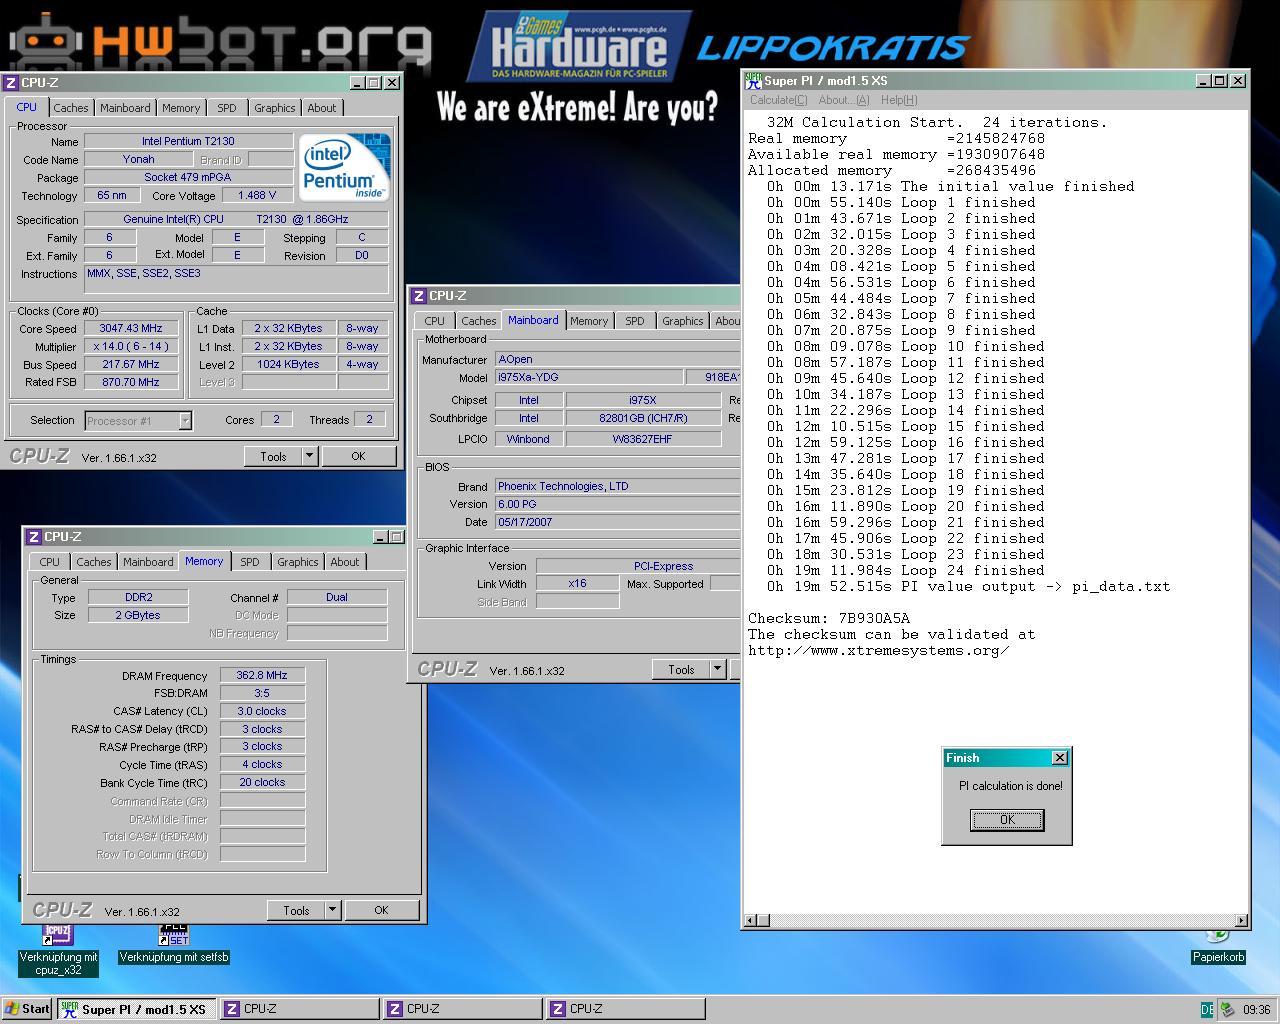Open the setfsb desktop shortcut
The height and width of the screenshot is (1024, 1280).
point(174,945)
